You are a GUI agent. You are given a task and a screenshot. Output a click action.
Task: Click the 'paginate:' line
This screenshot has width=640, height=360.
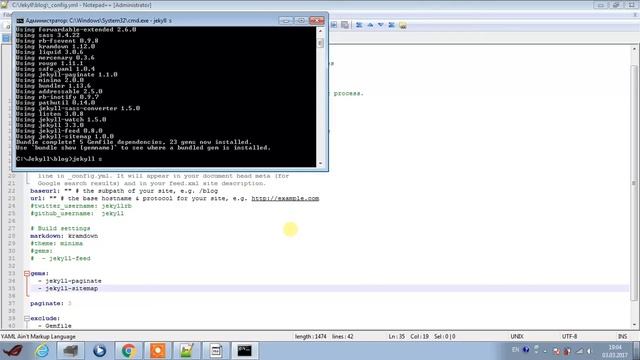click(51, 304)
